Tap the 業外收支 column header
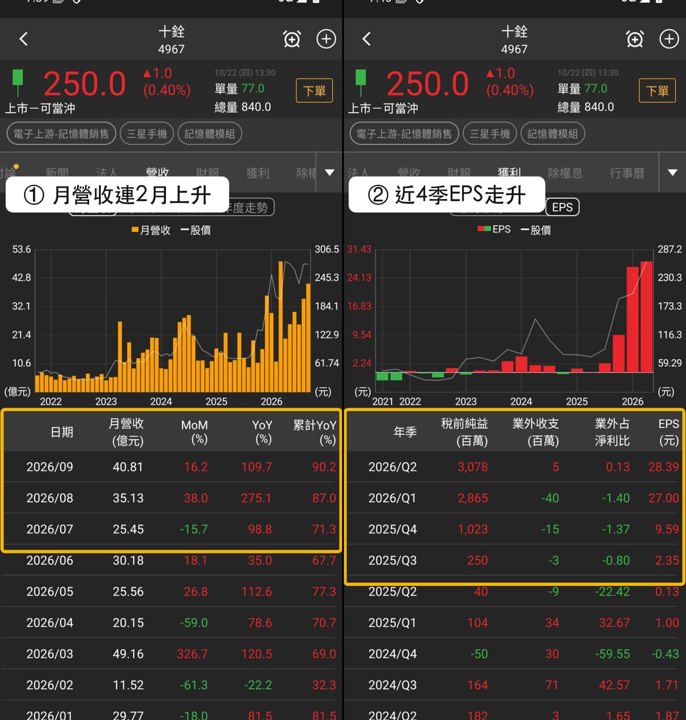The height and width of the screenshot is (720, 686). tap(535, 432)
